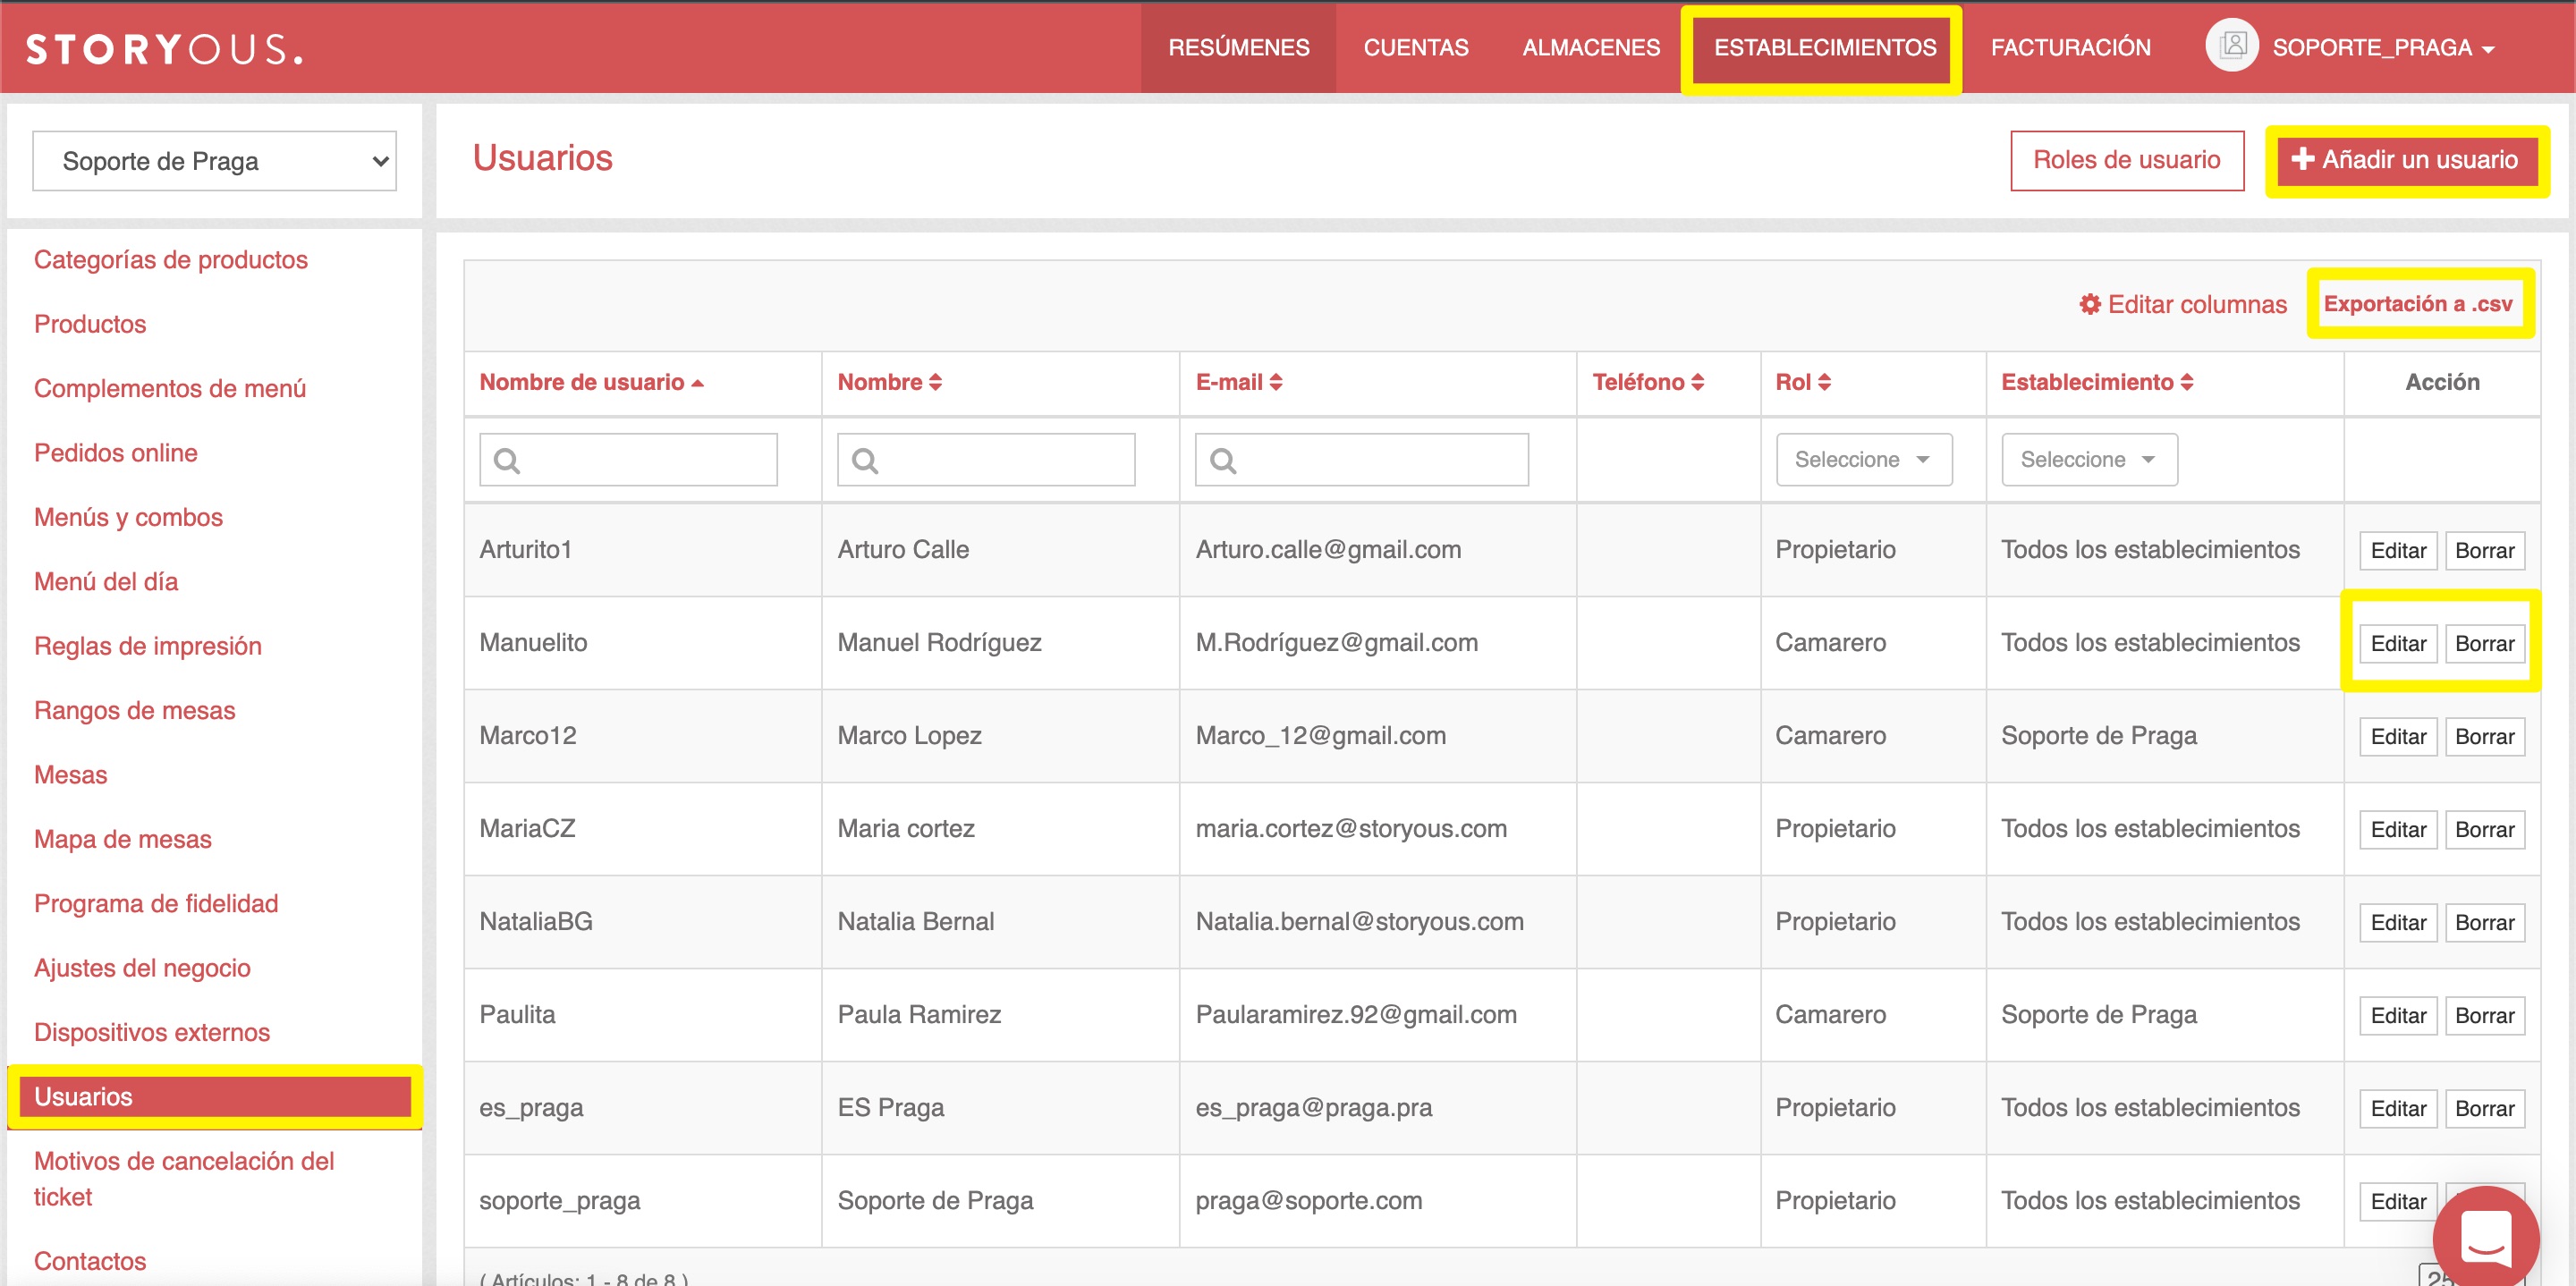Viewport: 2576px width, 1286px height.
Task: Sort the Nombre column
Action: tap(889, 382)
